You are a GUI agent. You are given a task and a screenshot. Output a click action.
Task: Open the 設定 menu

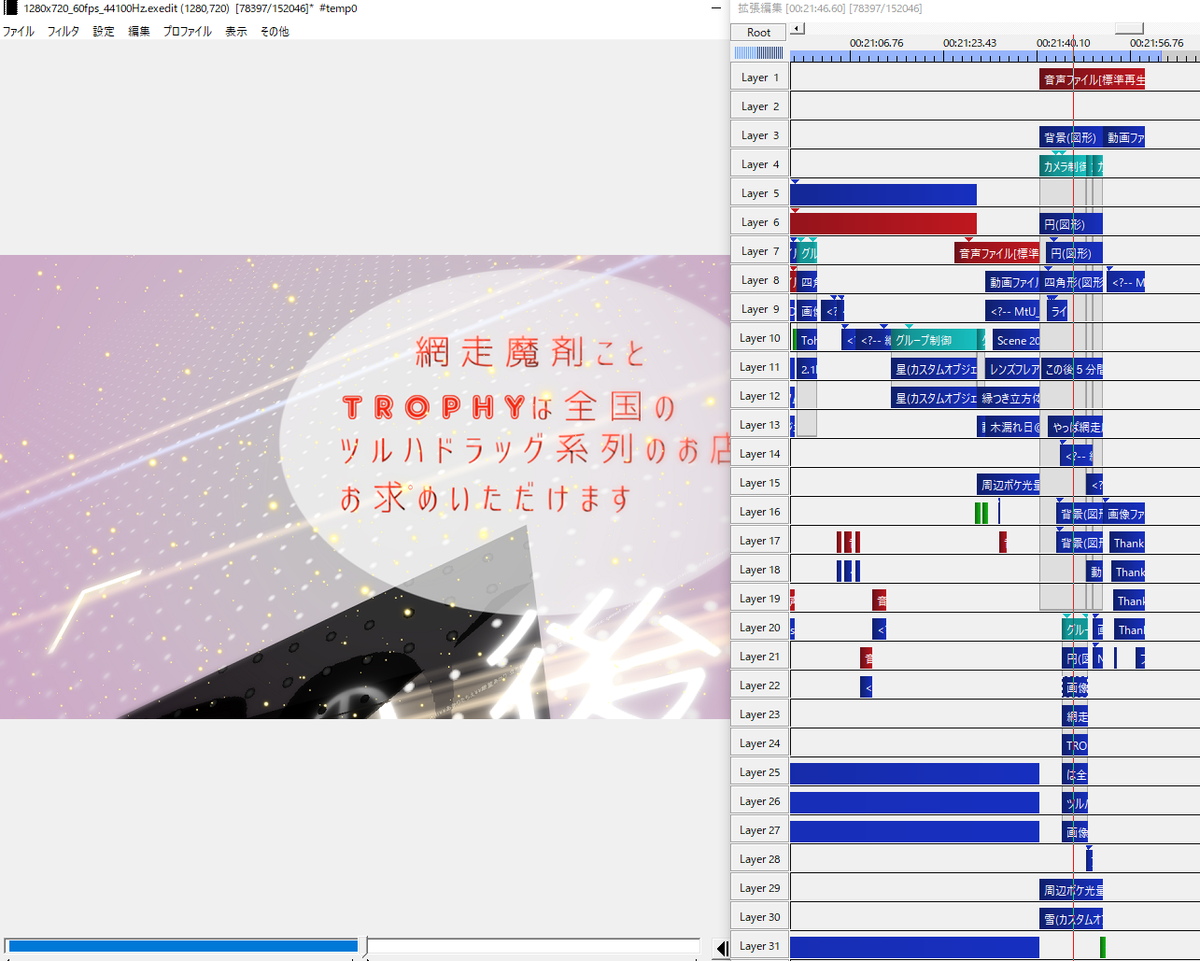click(104, 31)
